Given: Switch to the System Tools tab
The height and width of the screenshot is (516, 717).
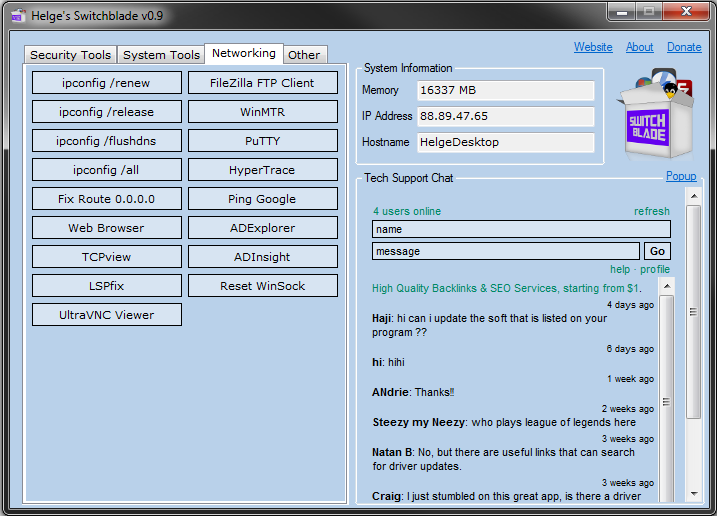Looking at the screenshot, I should tap(161, 55).
